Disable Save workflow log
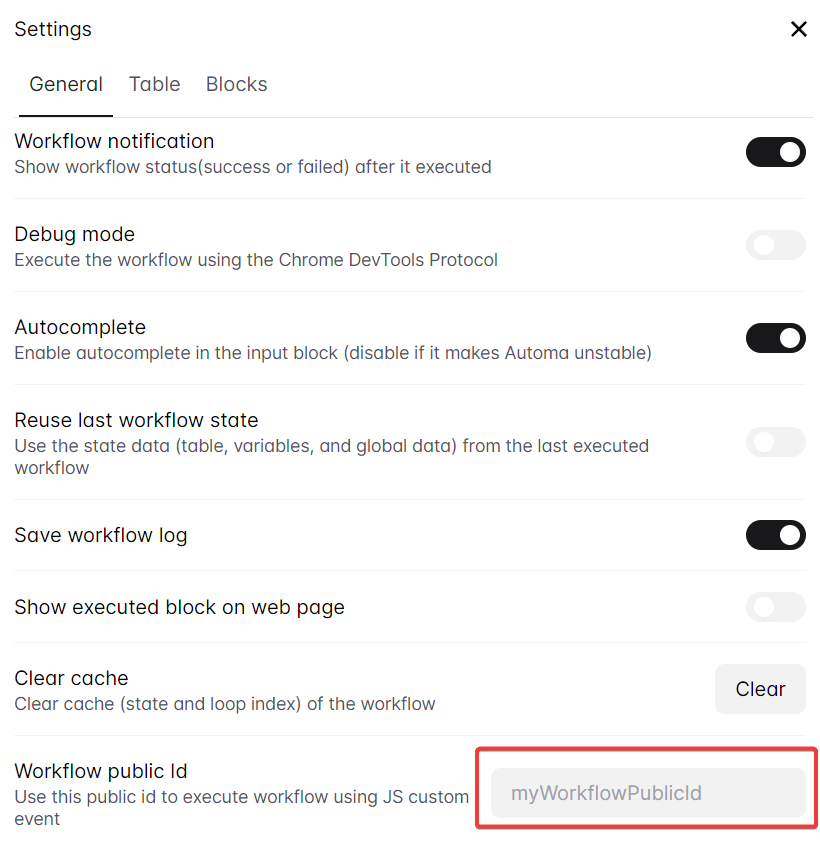Screen dimensions: 820x843 [x=775, y=535]
